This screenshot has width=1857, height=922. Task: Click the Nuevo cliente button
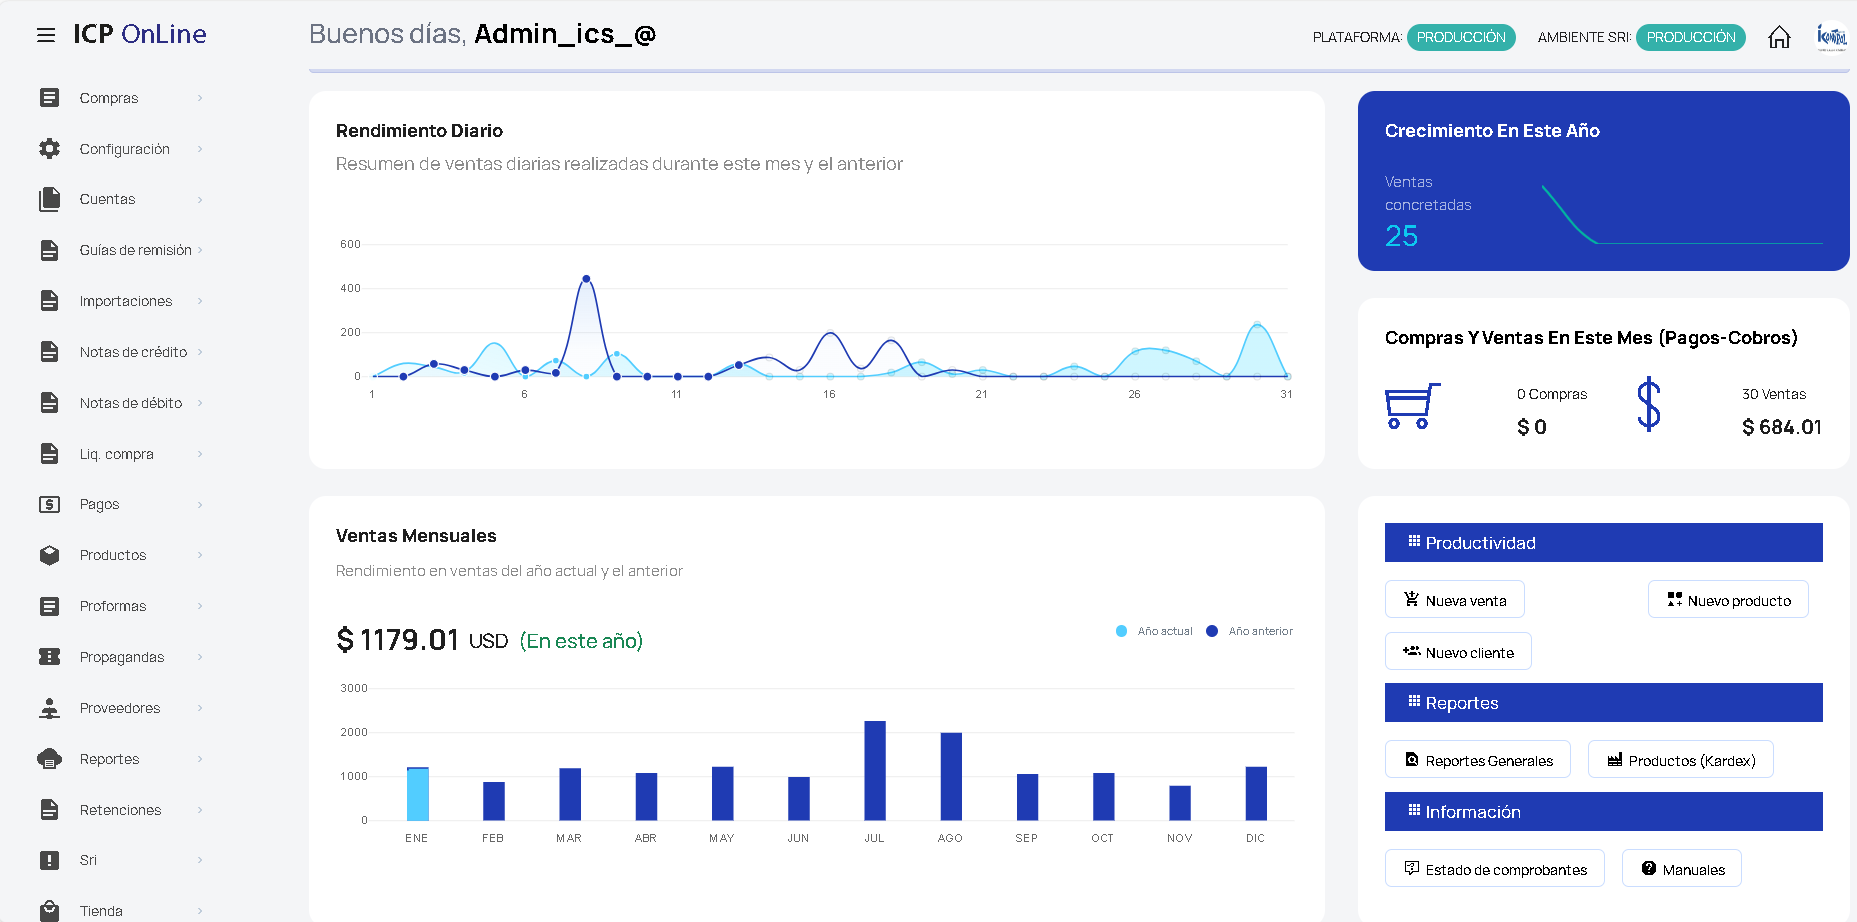click(x=1458, y=652)
